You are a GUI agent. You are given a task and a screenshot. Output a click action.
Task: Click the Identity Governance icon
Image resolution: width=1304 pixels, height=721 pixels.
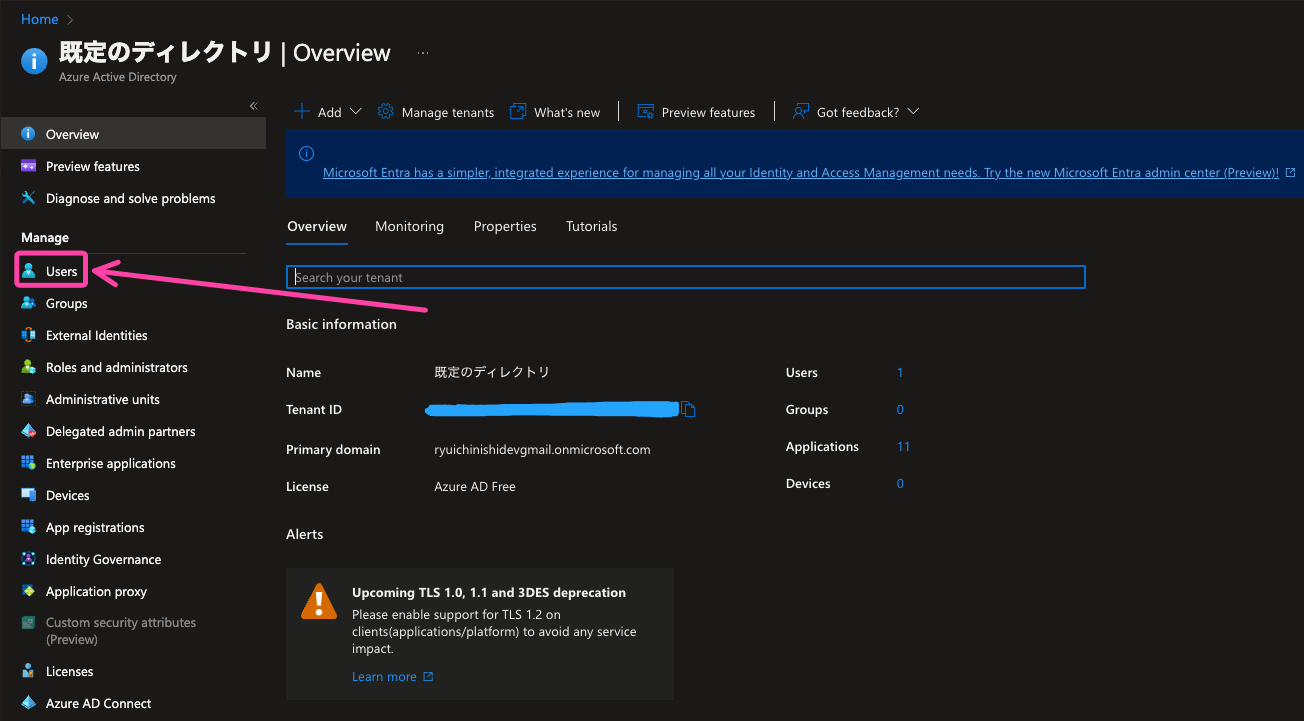click(28, 559)
